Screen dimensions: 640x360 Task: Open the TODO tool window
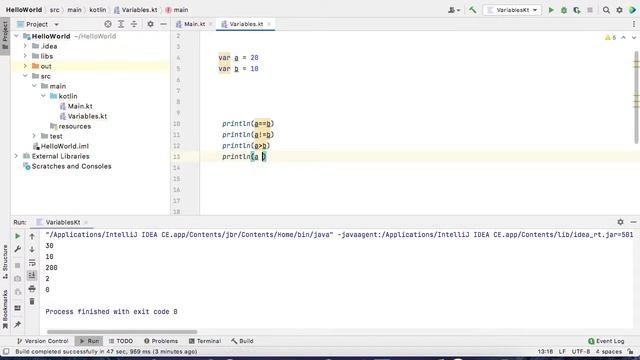(x=121, y=341)
